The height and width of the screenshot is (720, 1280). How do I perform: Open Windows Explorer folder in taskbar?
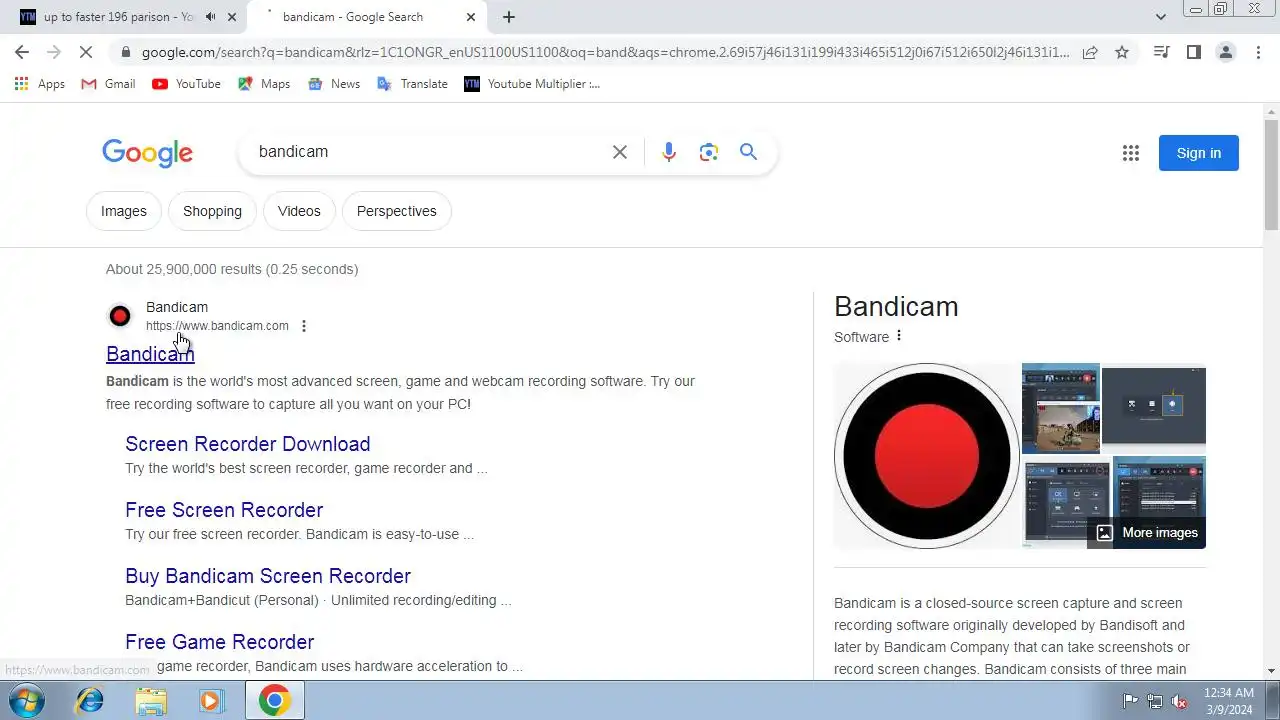[x=151, y=701]
